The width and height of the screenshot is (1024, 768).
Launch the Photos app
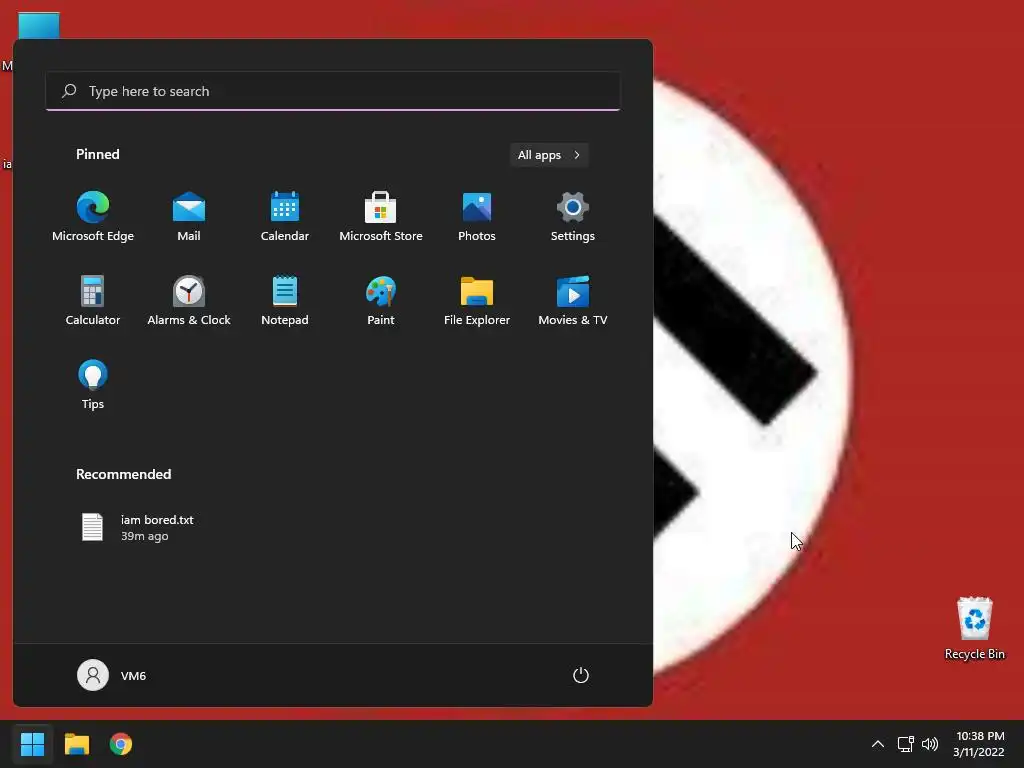(477, 217)
